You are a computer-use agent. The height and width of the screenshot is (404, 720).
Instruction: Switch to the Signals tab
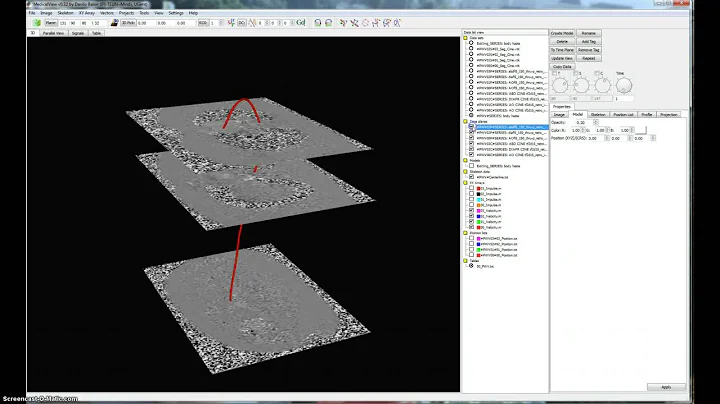pos(78,33)
